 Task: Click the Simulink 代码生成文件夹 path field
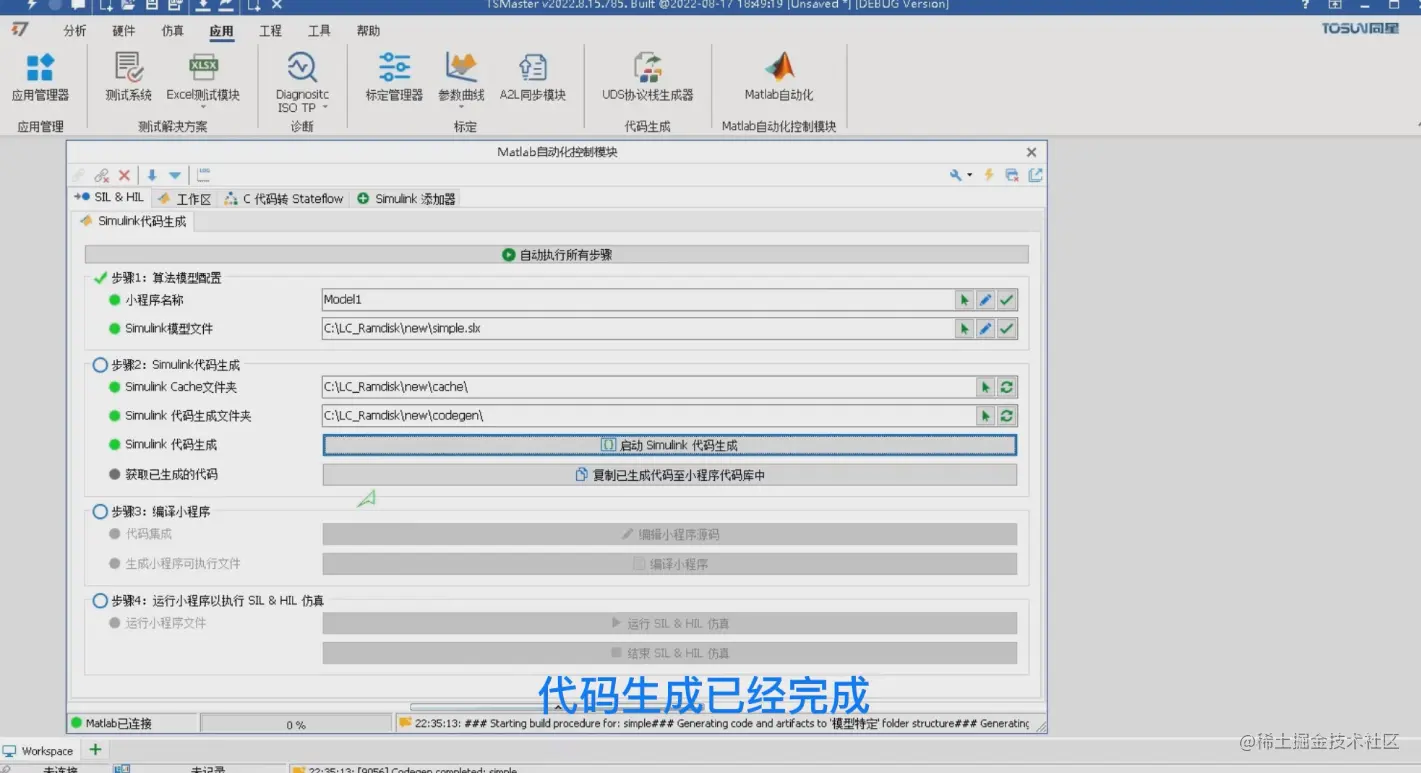[x=649, y=416]
